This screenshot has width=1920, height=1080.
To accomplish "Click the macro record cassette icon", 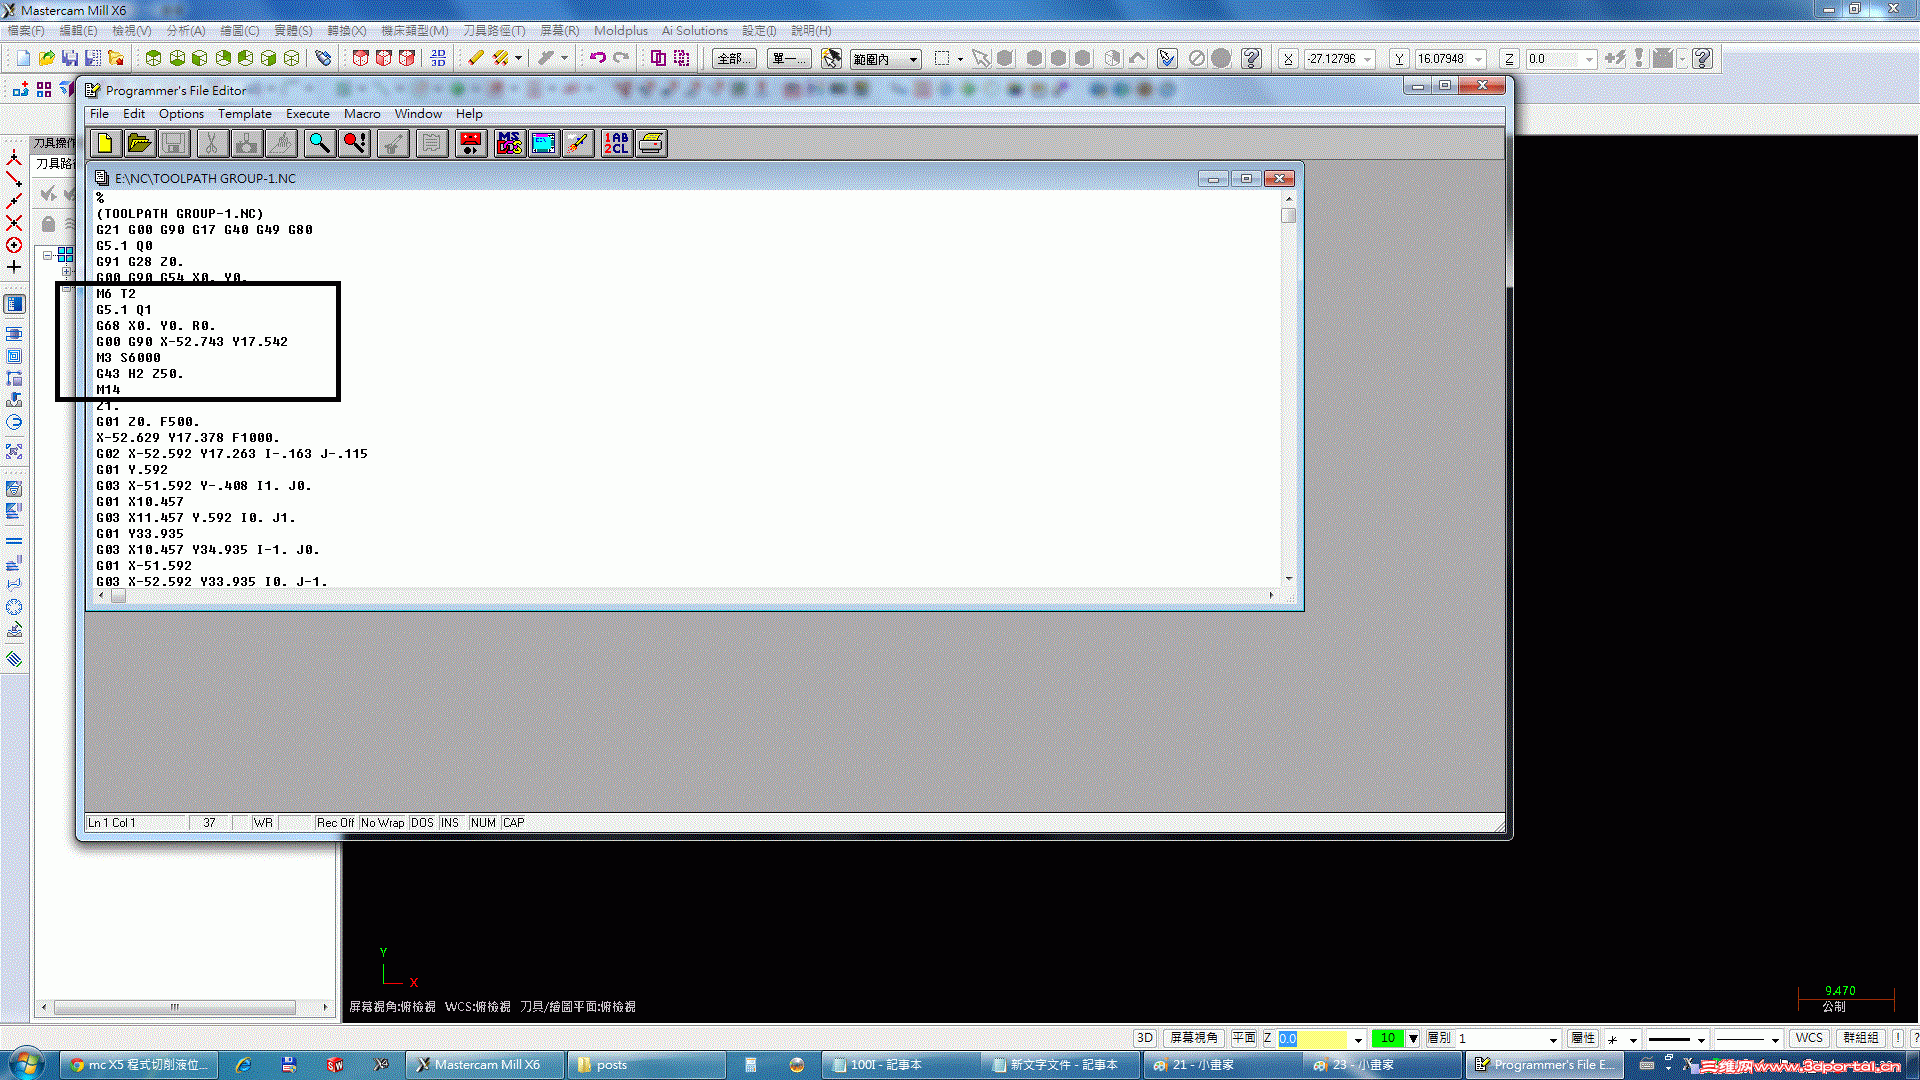I will pyautogui.click(x=470, y=144).
